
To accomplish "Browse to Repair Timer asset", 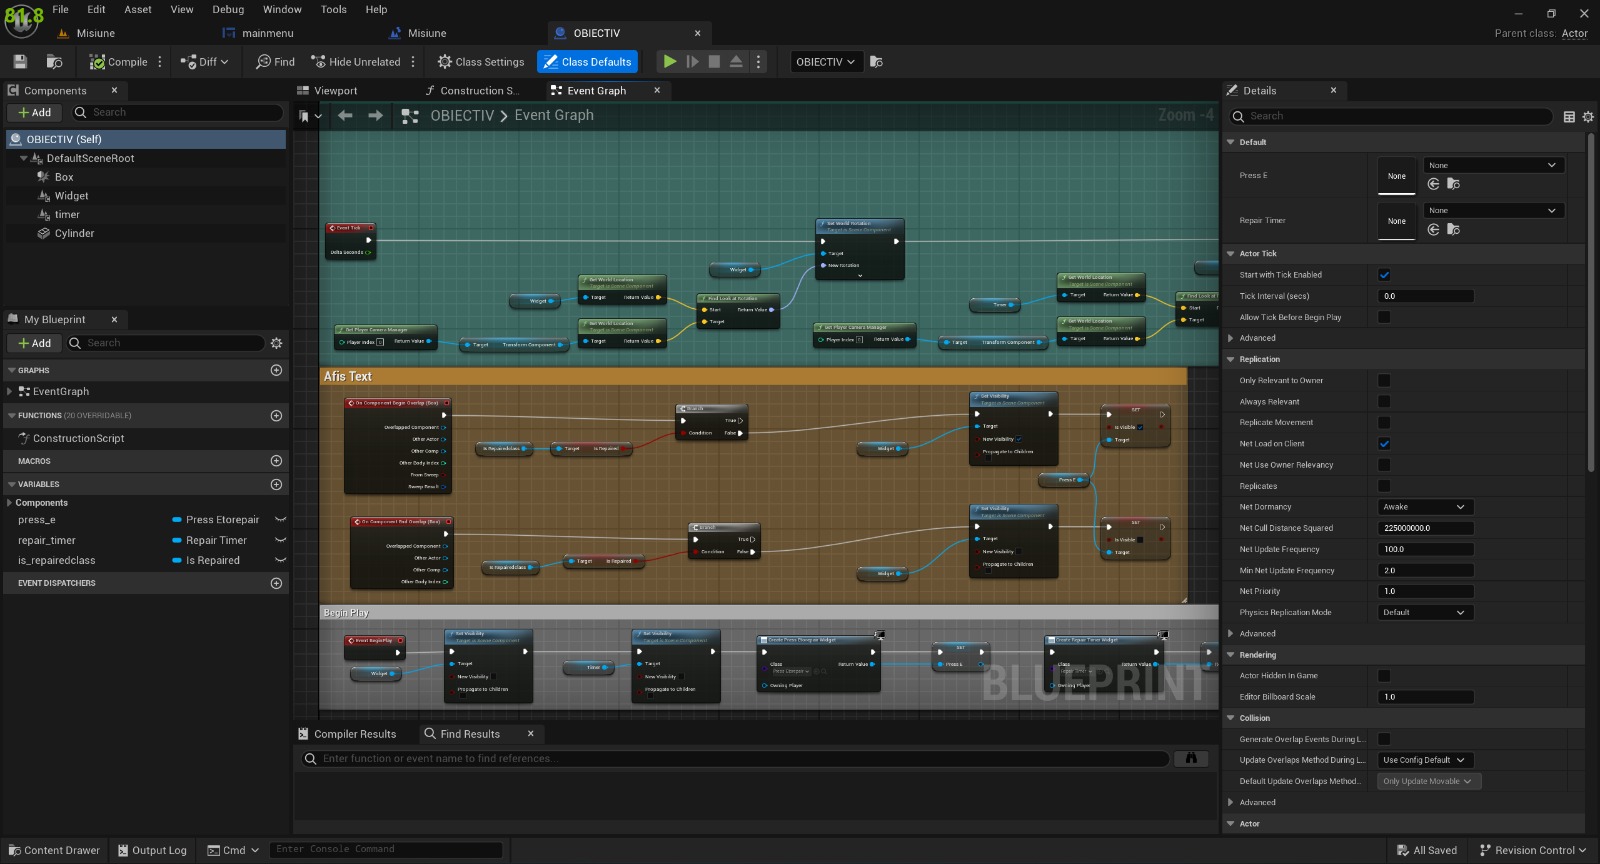I will coord(1453,230).
